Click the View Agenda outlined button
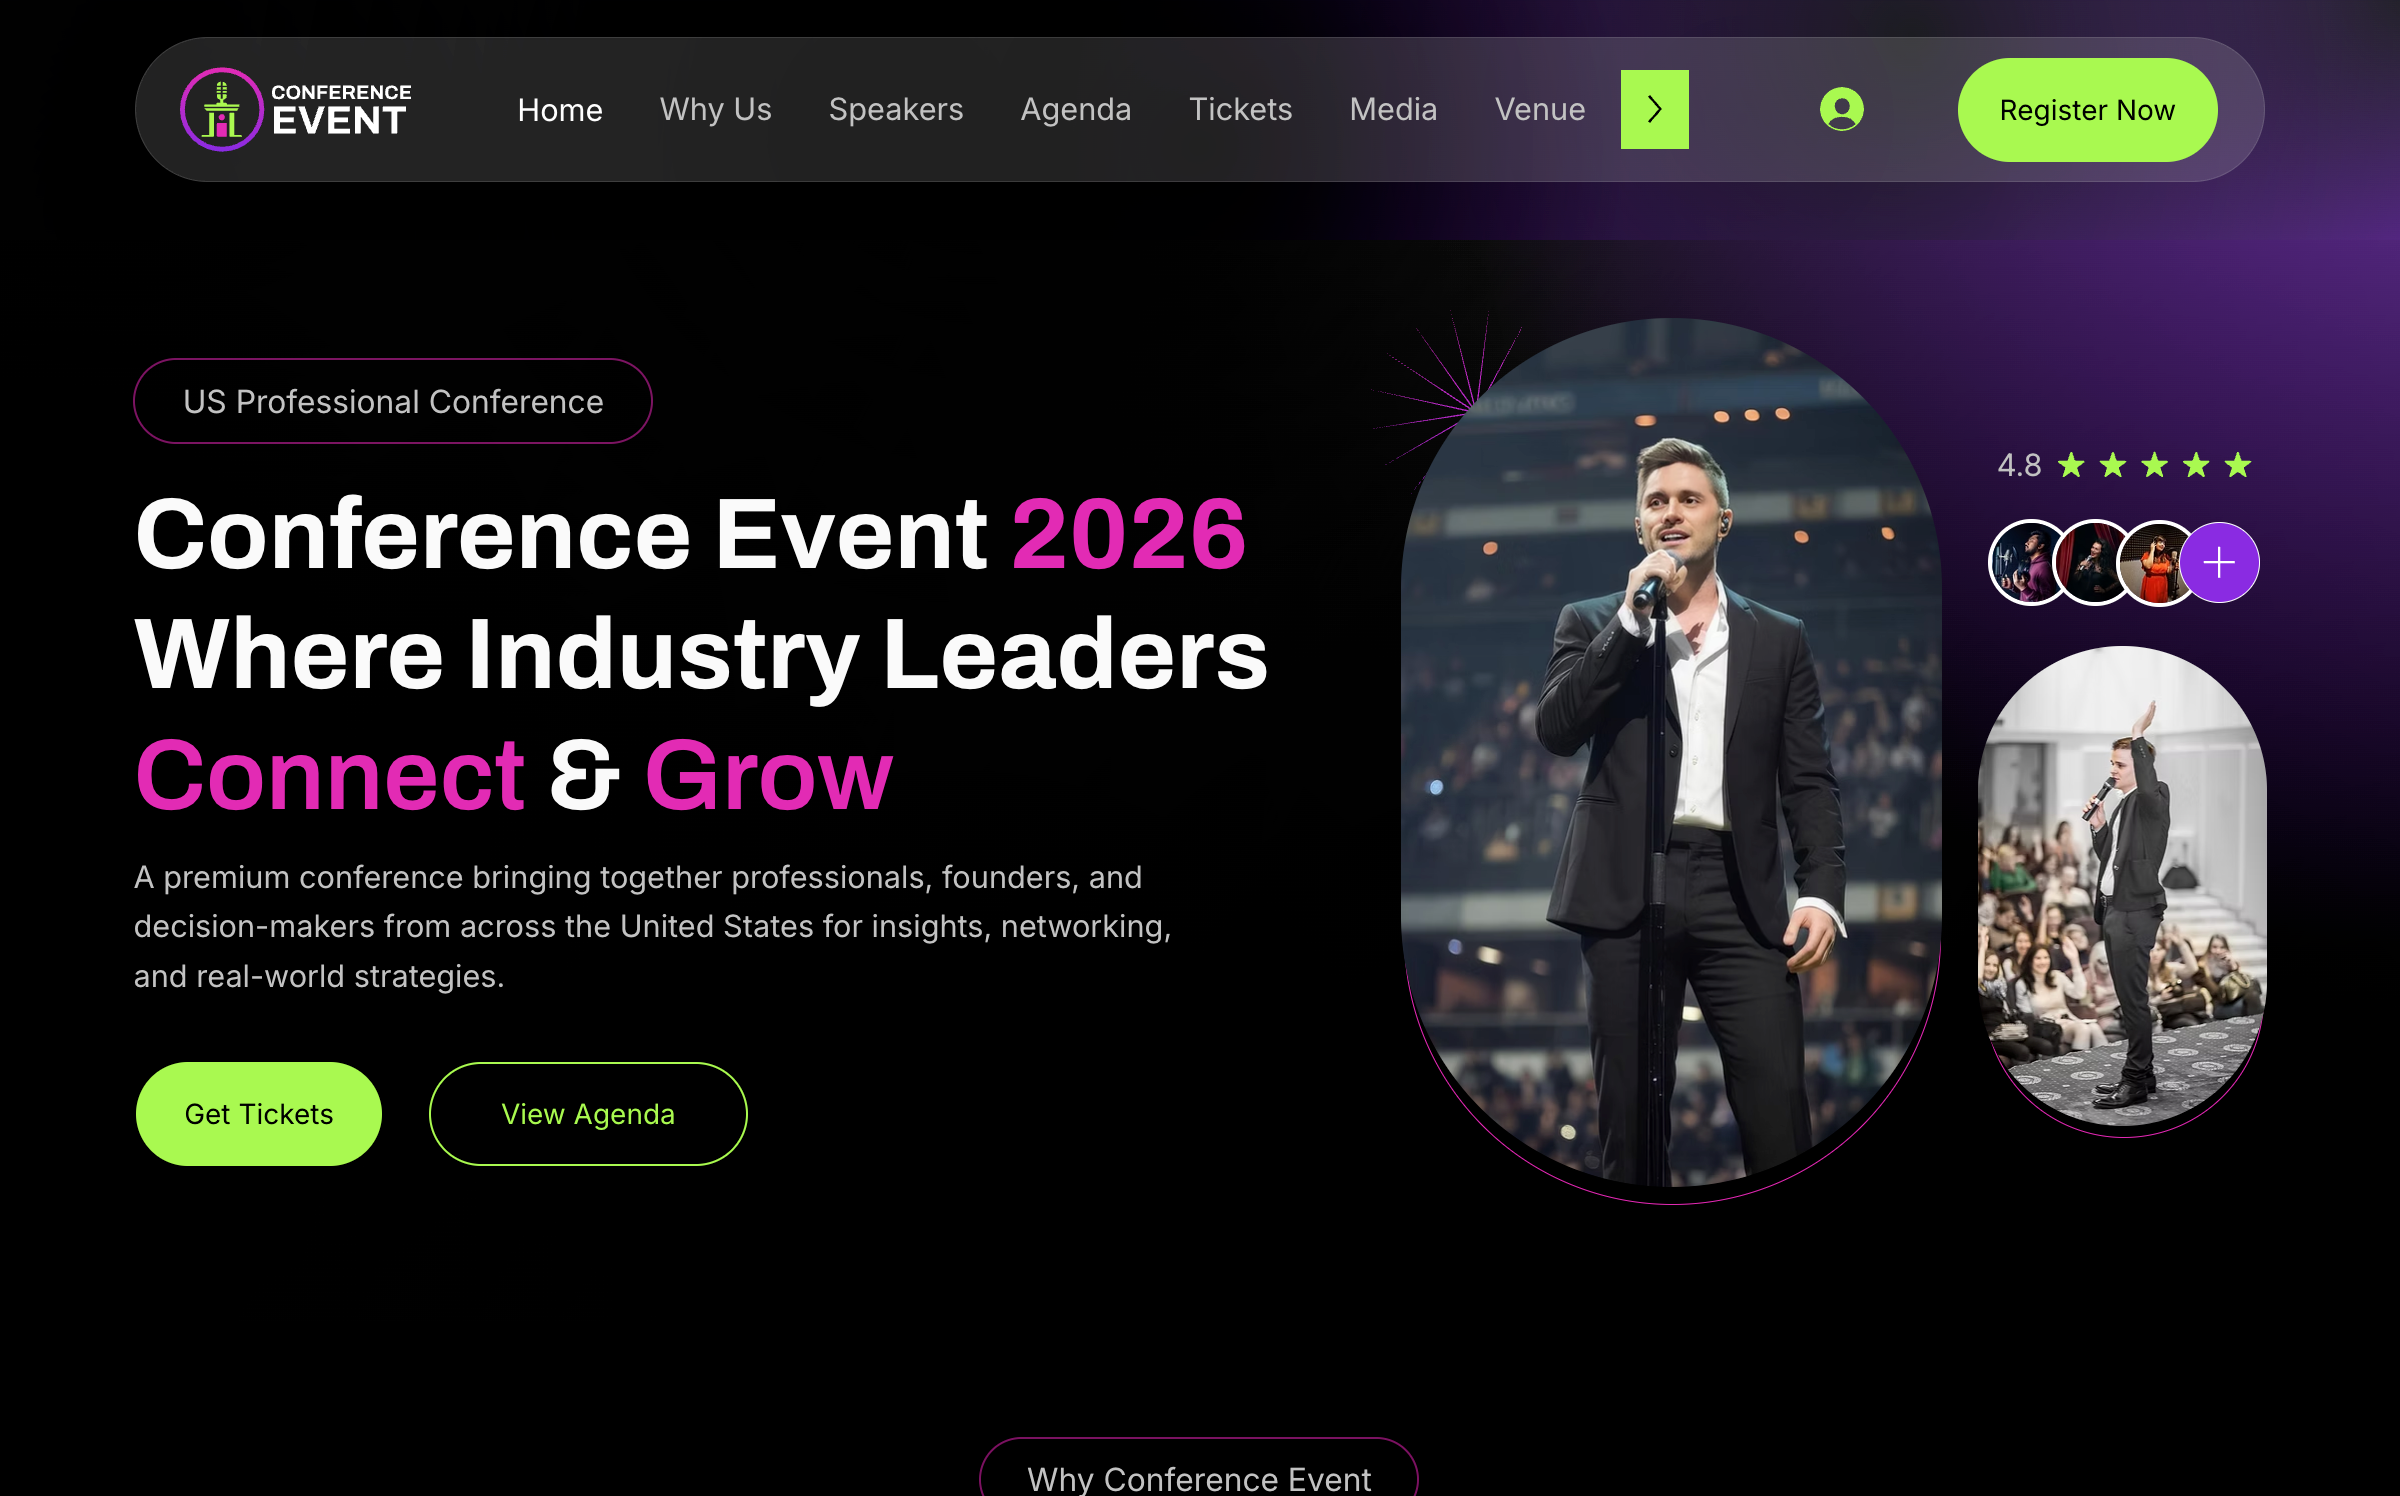The image size is (2400, 1496). (x=588, y=1114)
